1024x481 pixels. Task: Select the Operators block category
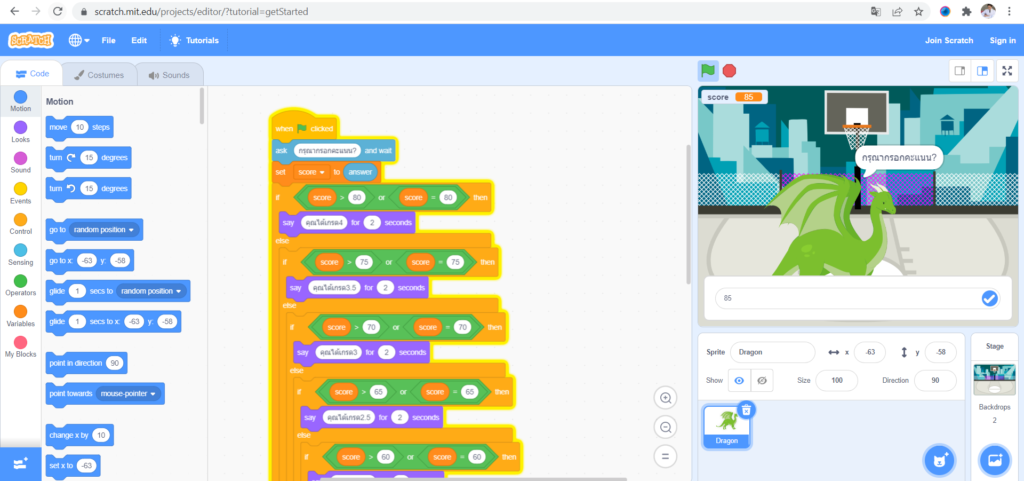(x=20, y=286)
